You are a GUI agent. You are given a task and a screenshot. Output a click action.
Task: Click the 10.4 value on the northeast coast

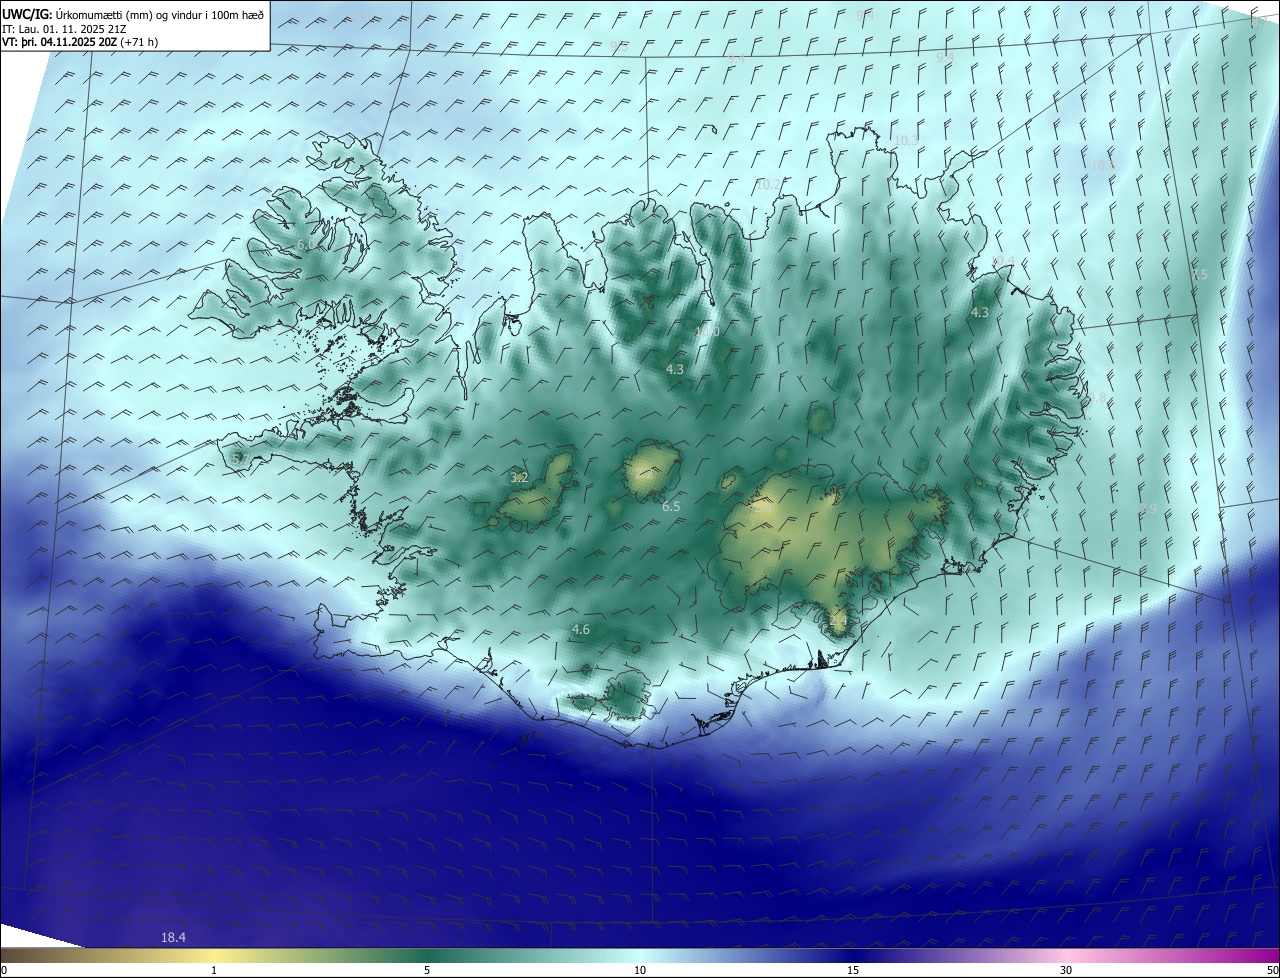(x=1003, y=261)
